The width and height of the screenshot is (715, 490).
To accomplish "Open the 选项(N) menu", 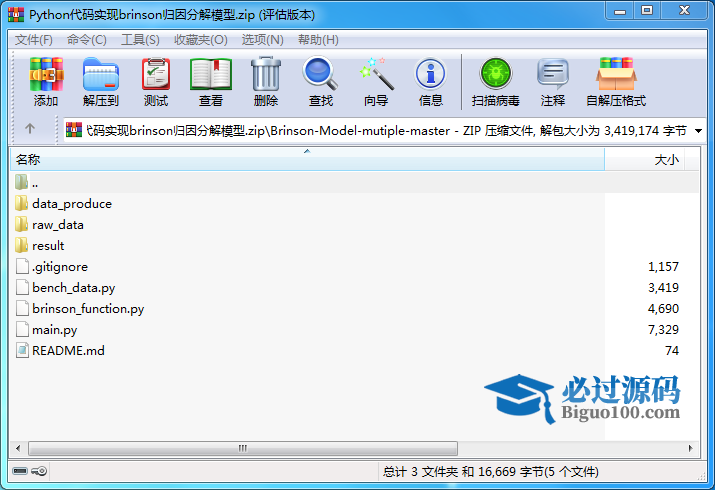I will point(263,40).
